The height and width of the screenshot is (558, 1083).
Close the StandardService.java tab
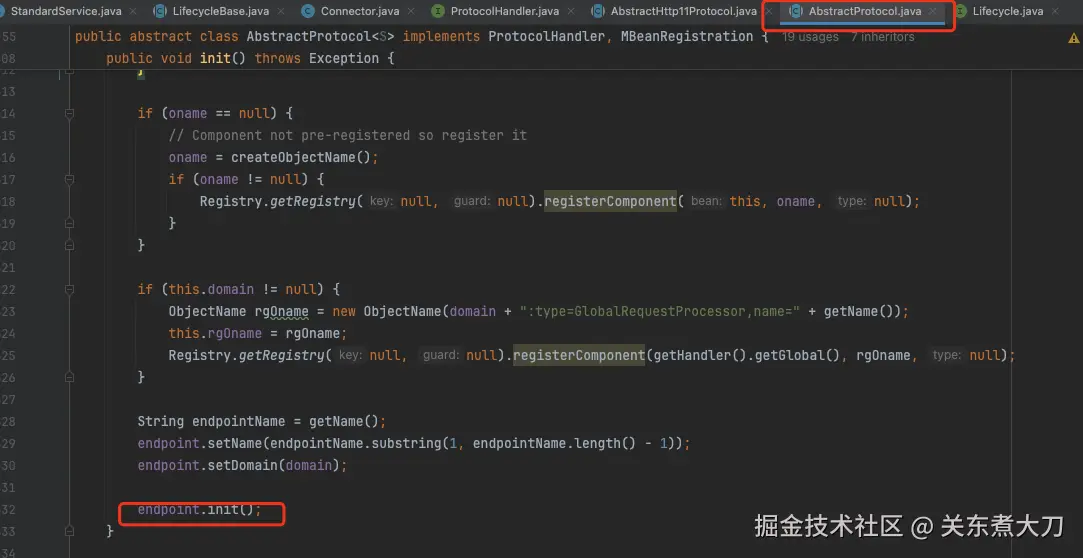click(134, 12)
